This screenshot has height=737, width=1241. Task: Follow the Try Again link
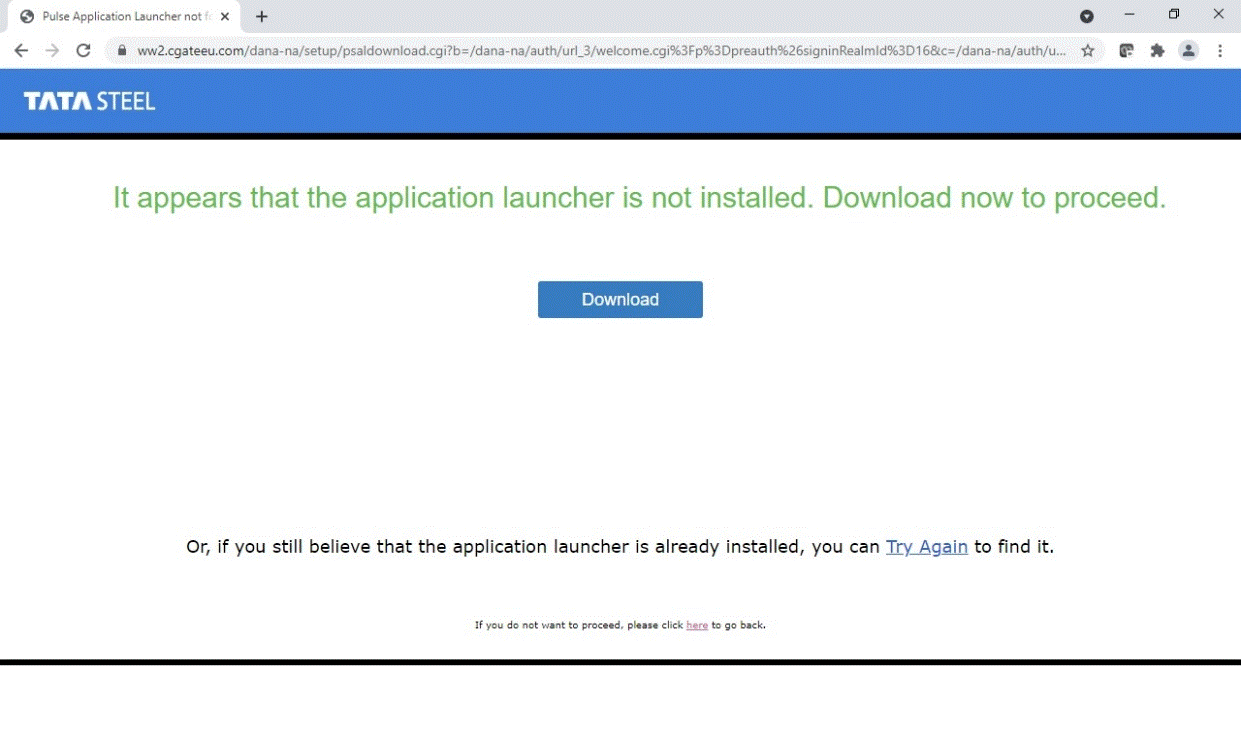point(927,547)
